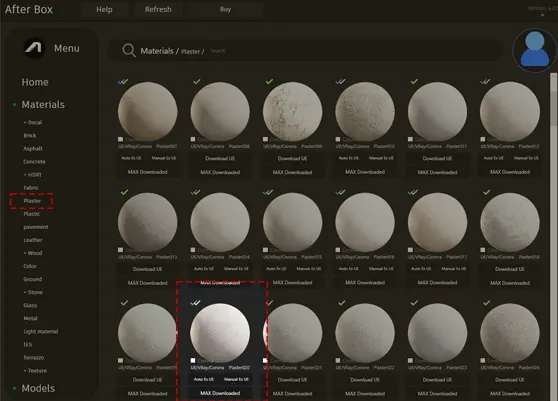Expand the HDRI category
558x401 pixels.
coord(33,175)
